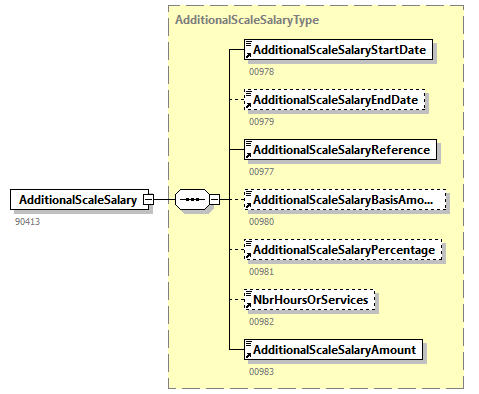Select the optional AdditionalScaleSalaryPercentage element
Image resolution: width=479 pixels, height=394 pixels.
(343, 250)
